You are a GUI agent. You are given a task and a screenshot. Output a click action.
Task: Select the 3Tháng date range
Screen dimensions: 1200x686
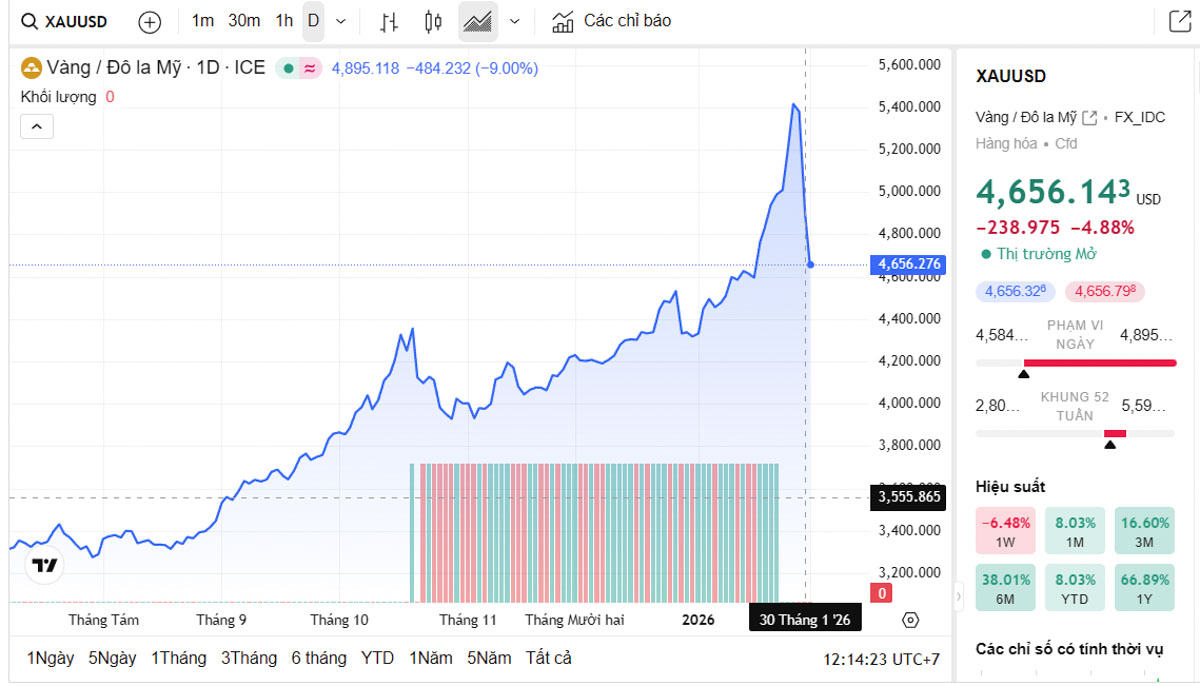coord(249,658)
